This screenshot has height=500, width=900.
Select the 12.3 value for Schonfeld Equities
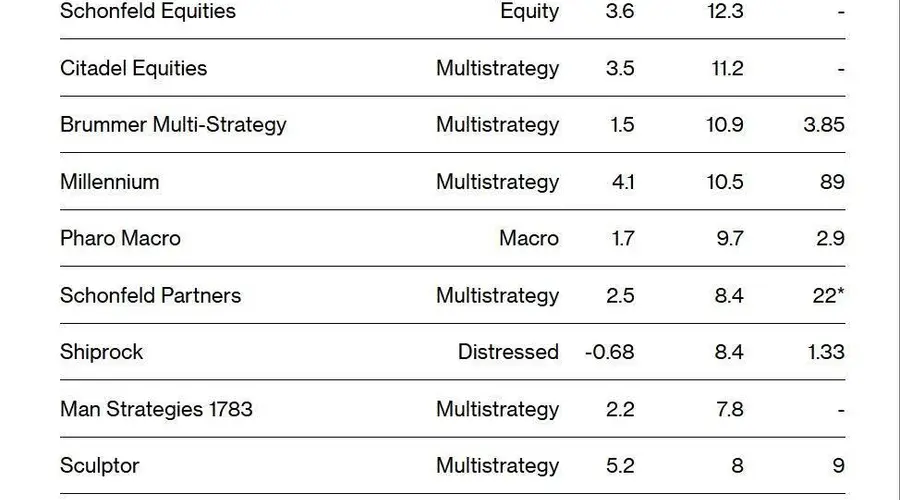tap(726, 11)
